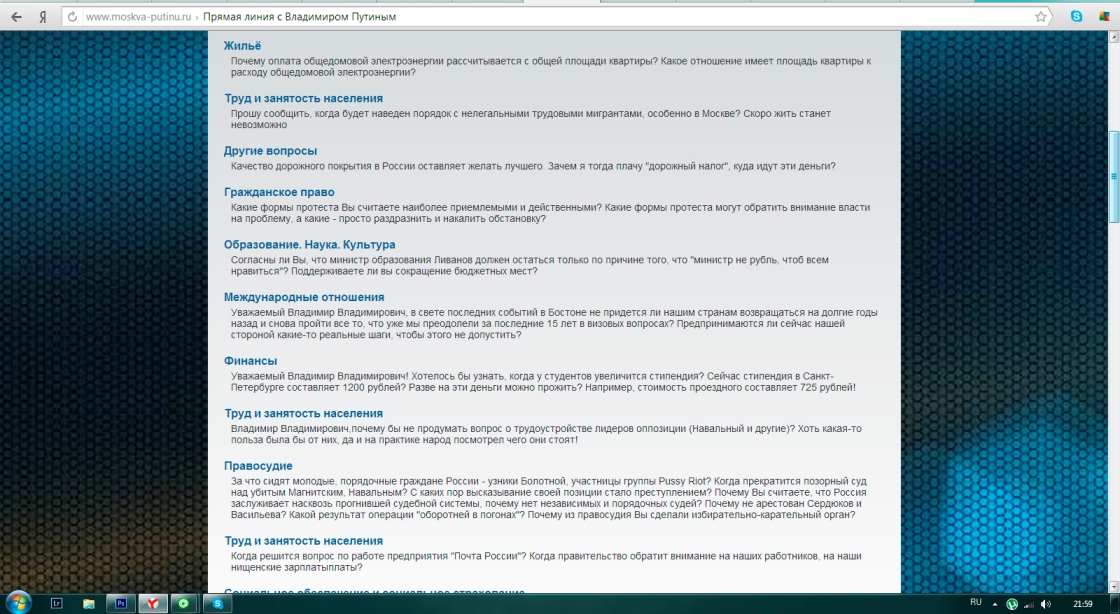Switch to Photoshop in the taskbar

click(121, 603)
